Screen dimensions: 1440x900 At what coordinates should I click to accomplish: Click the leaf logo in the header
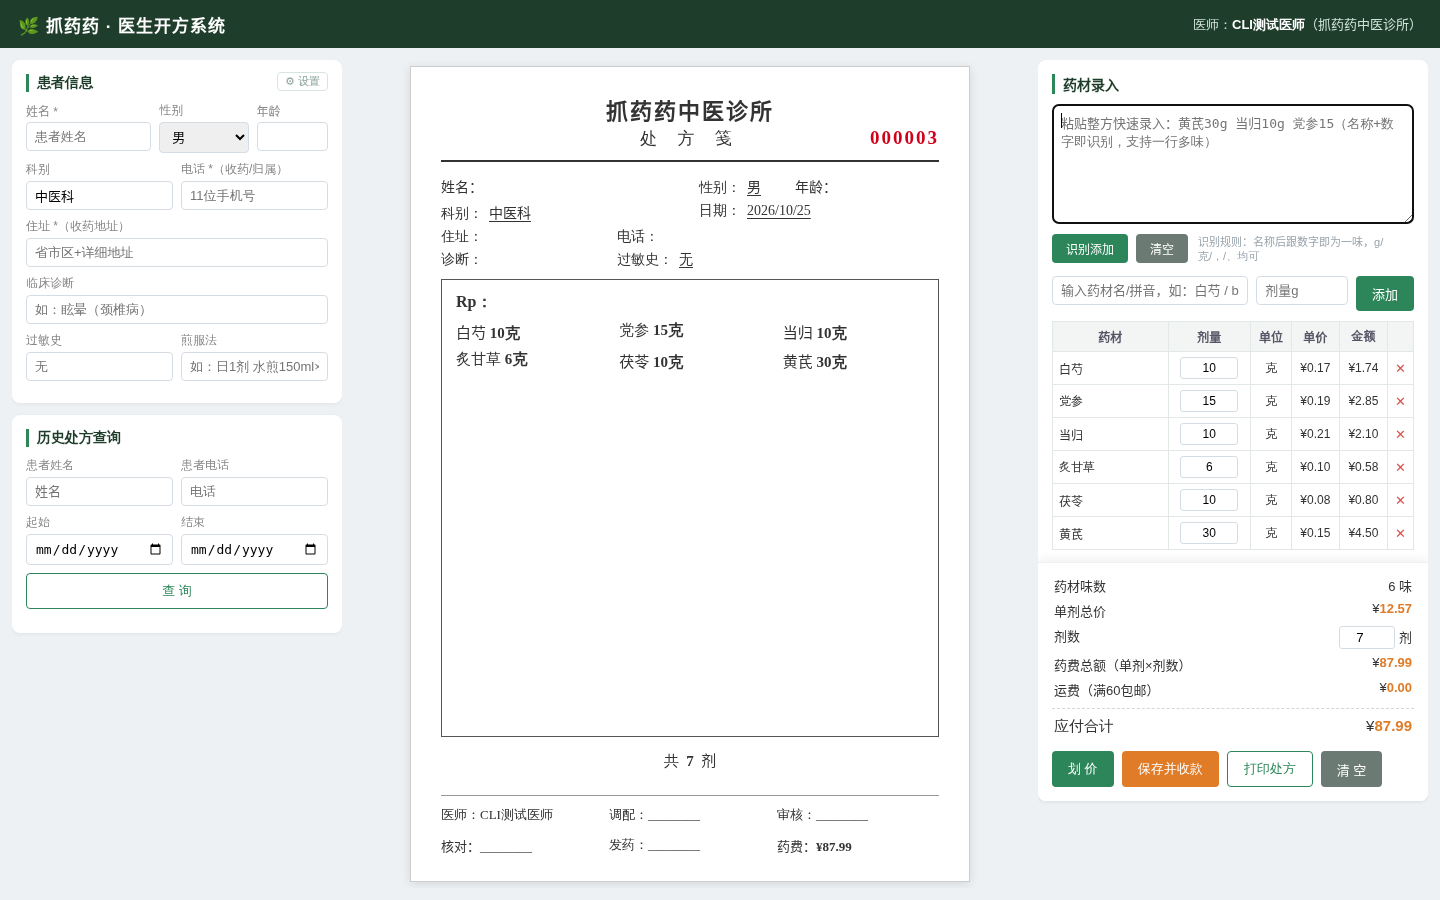pyautogui.click(x=28, y=25)
